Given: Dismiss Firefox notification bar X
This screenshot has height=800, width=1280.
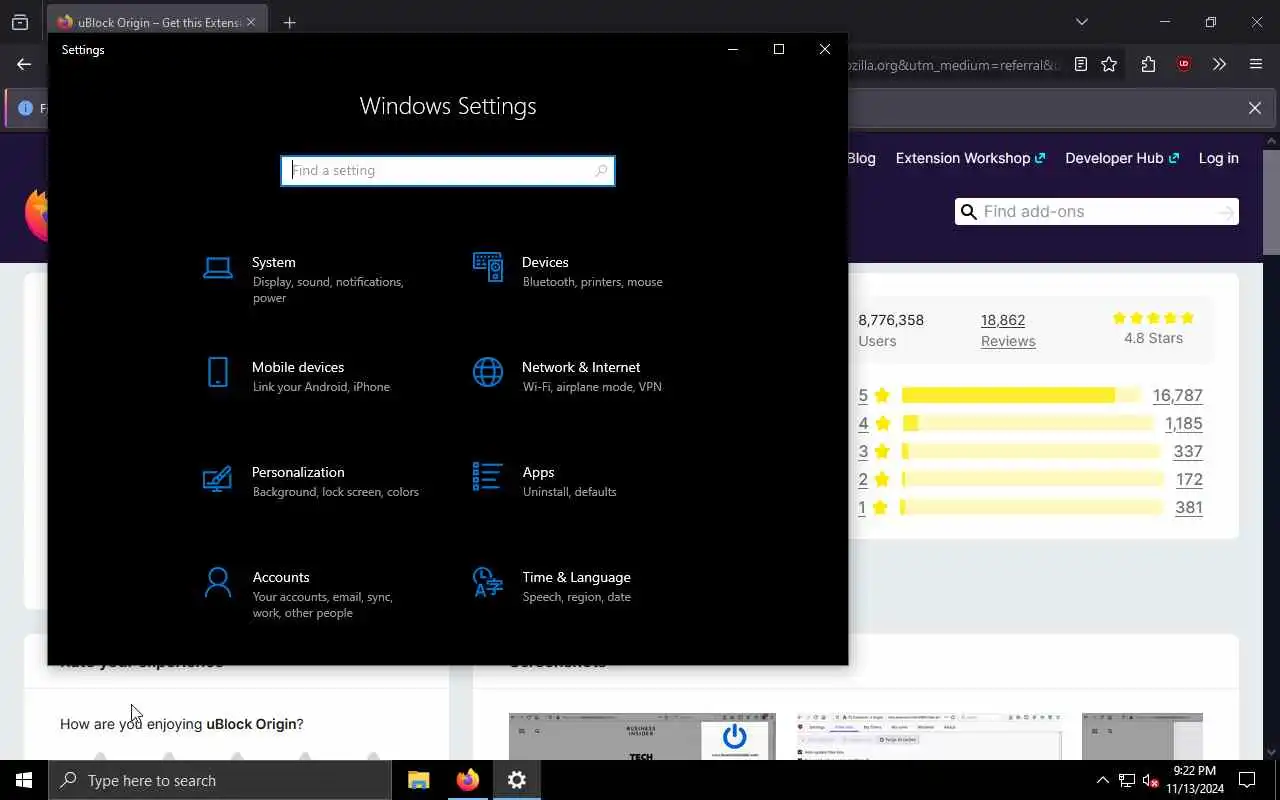Looking at the screenshot, I should point(1255,108).
